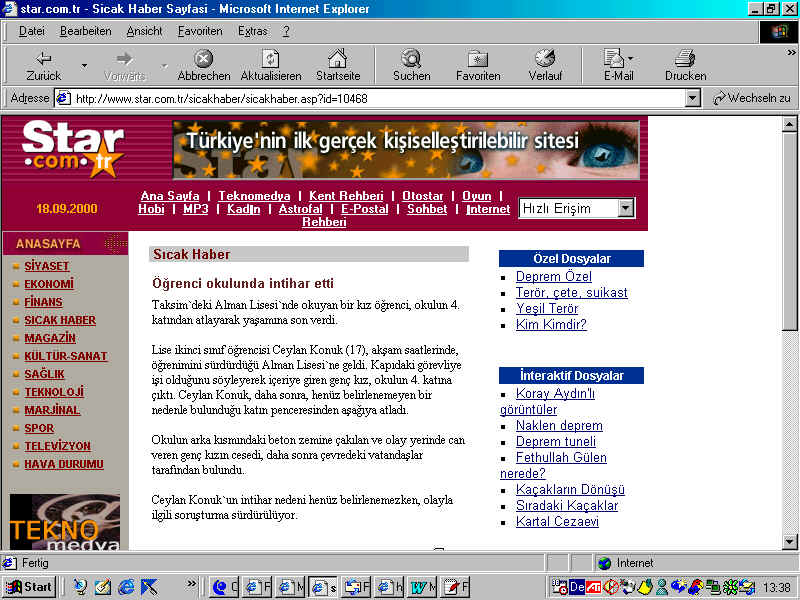The height and width of the screenshot is (600, 800).
Task: Open the Ansicht menu
Action: [x=144, y=31]
